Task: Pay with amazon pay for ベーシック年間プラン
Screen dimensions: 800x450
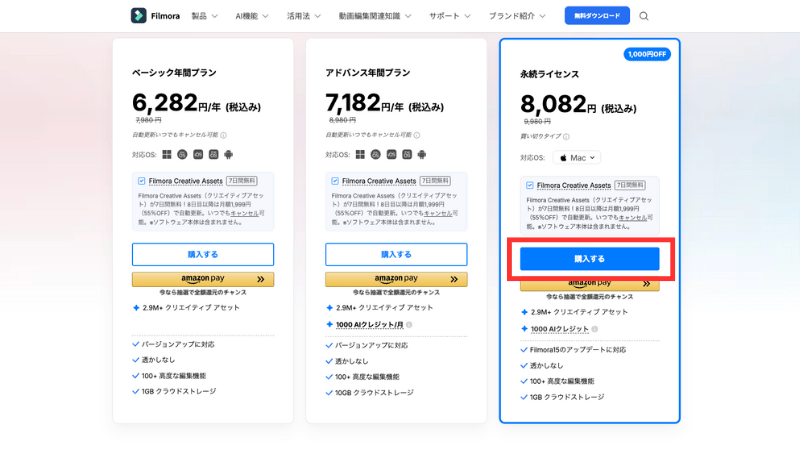Action: 203,279
